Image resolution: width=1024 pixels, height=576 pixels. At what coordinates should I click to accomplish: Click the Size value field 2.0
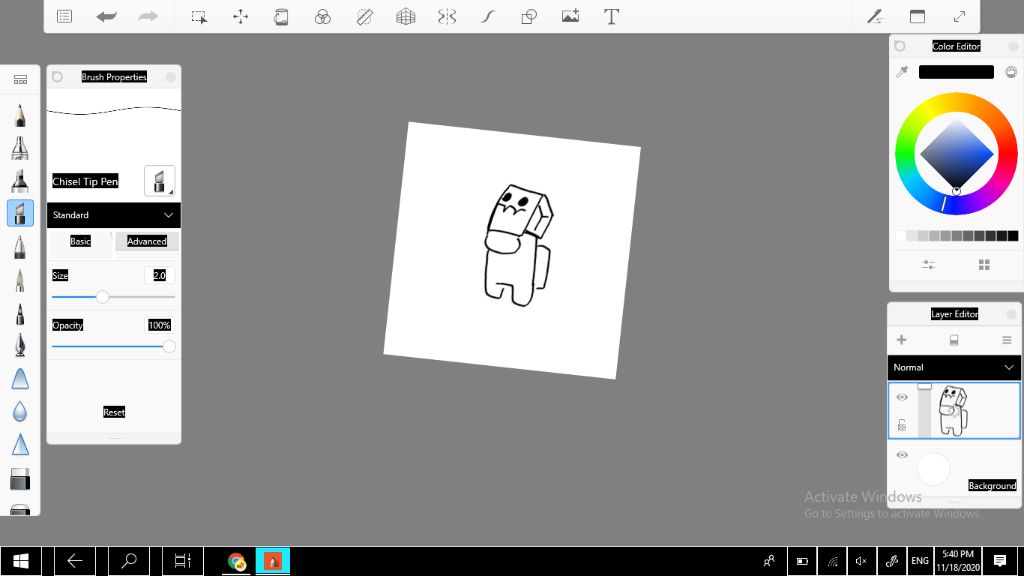[x=159, y=275]
